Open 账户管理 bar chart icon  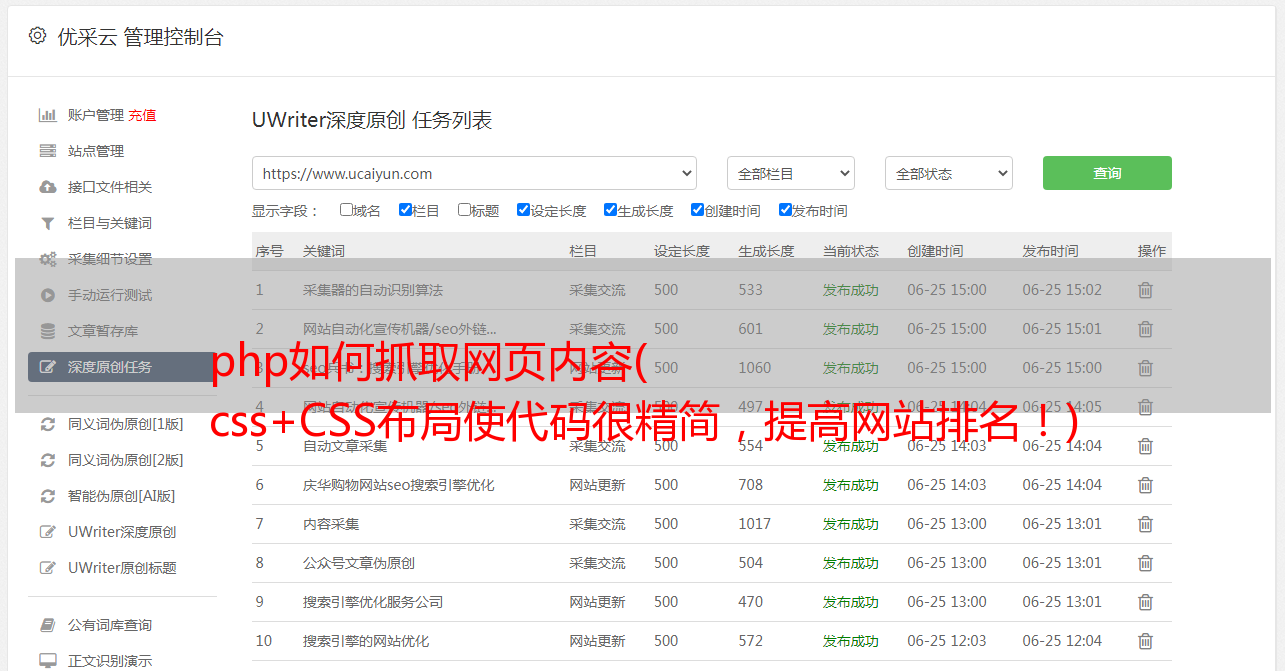click(x=47, y=115)
